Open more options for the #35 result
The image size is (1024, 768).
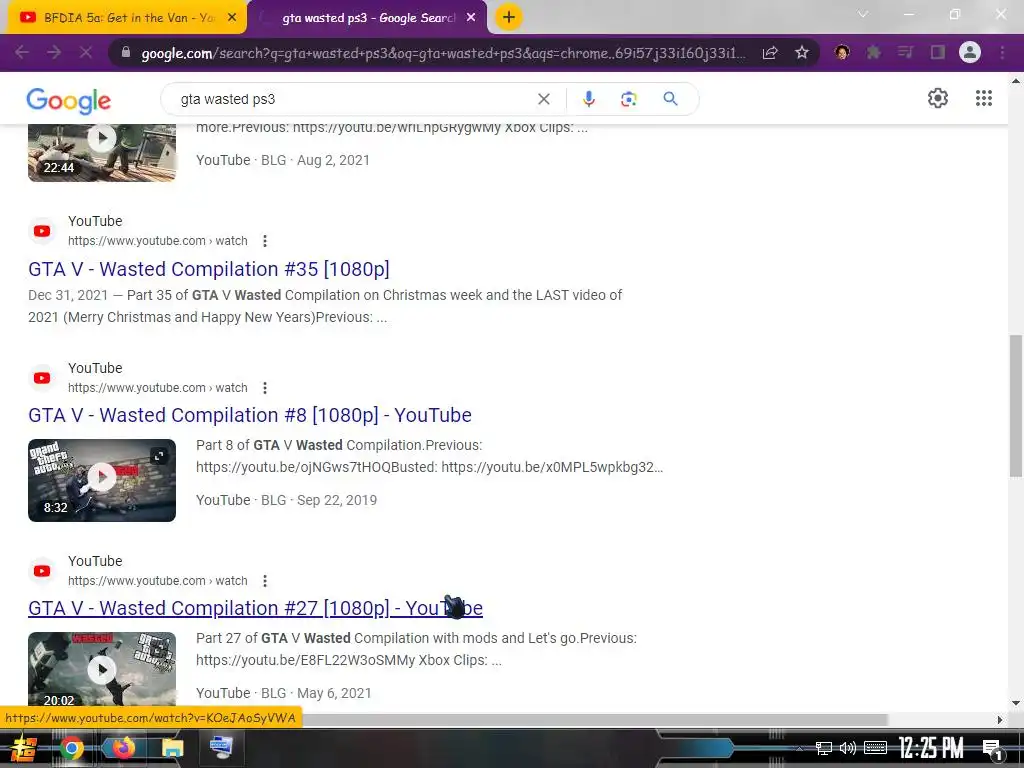click(x=264, y=241)
